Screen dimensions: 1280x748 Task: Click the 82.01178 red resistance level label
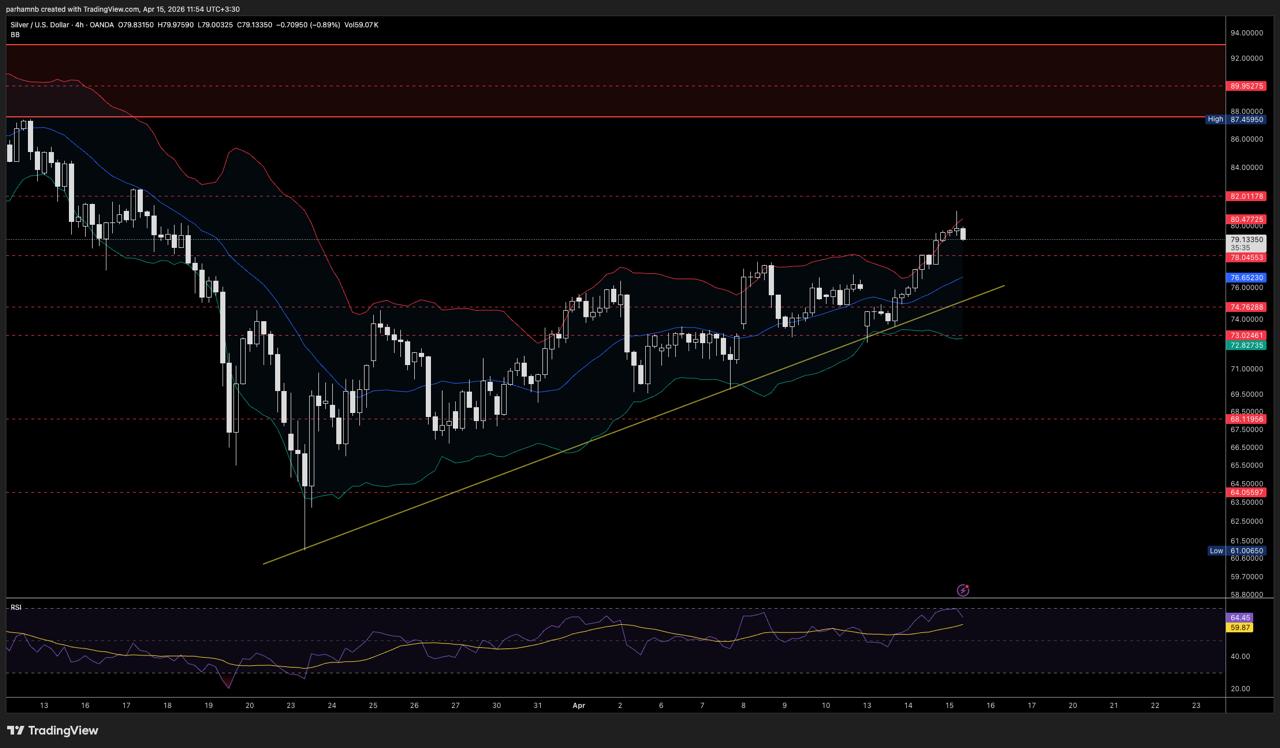coord(1247,196)
